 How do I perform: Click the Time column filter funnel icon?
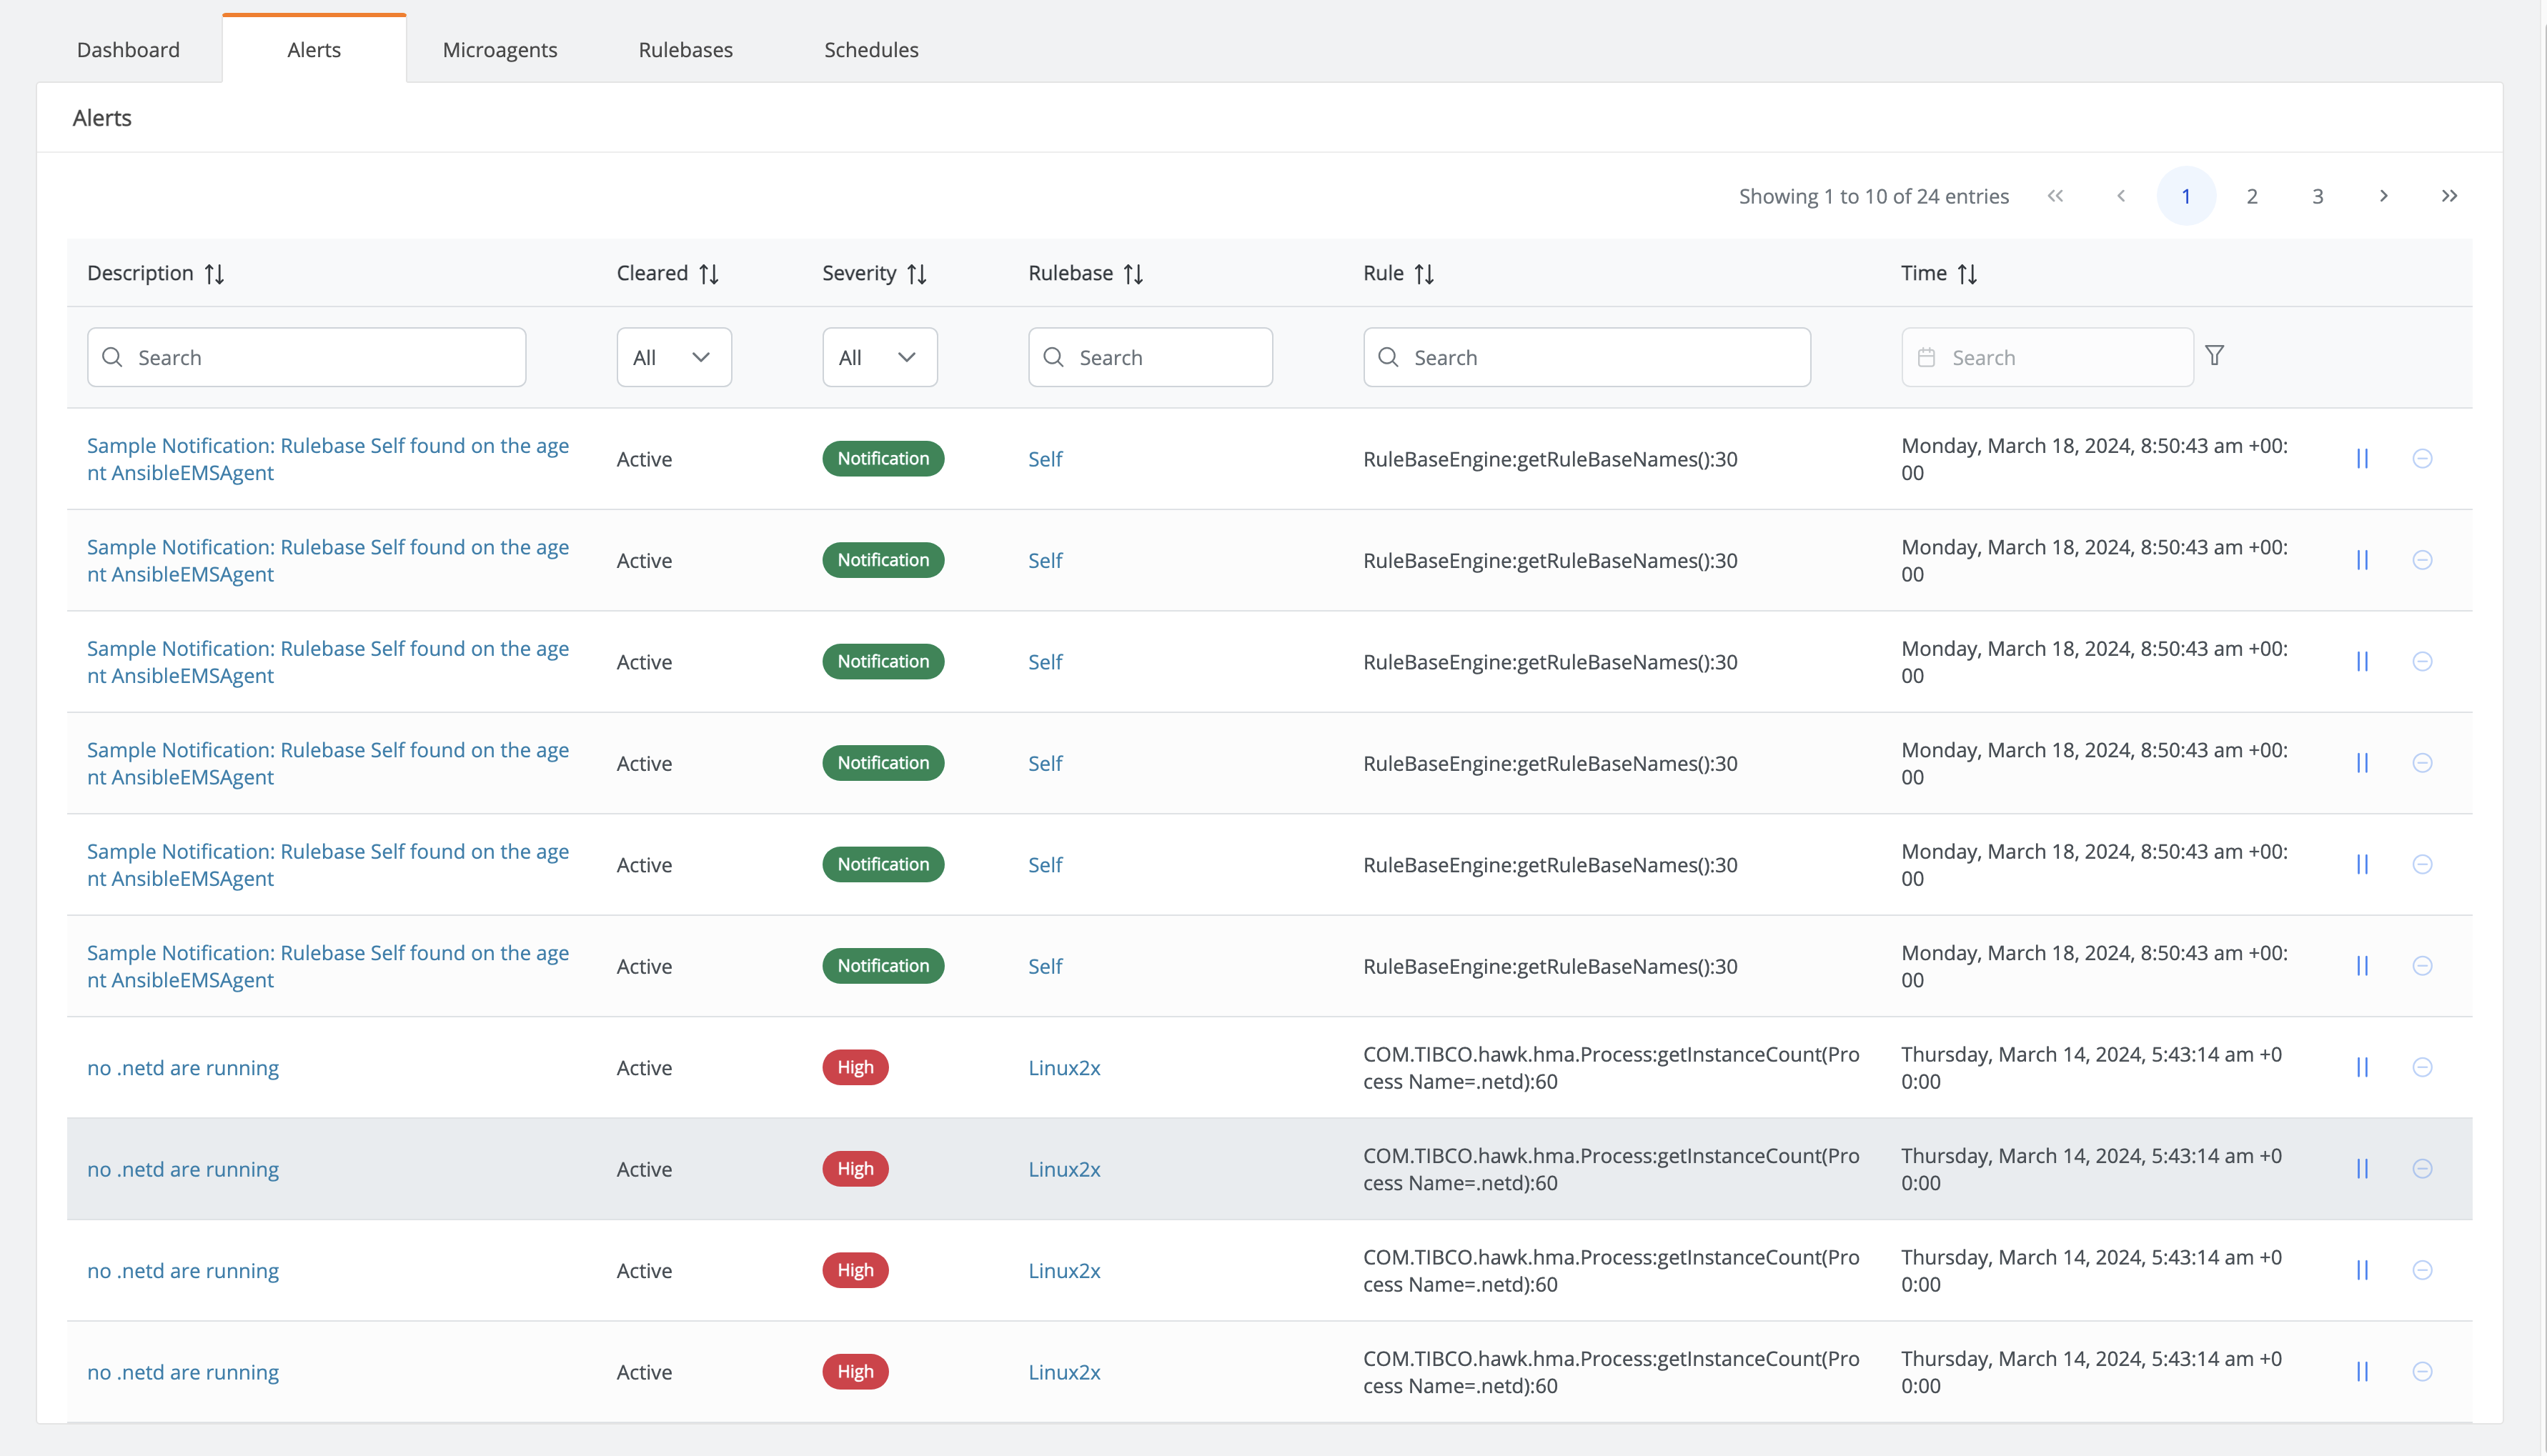(x=2214, y=356)
